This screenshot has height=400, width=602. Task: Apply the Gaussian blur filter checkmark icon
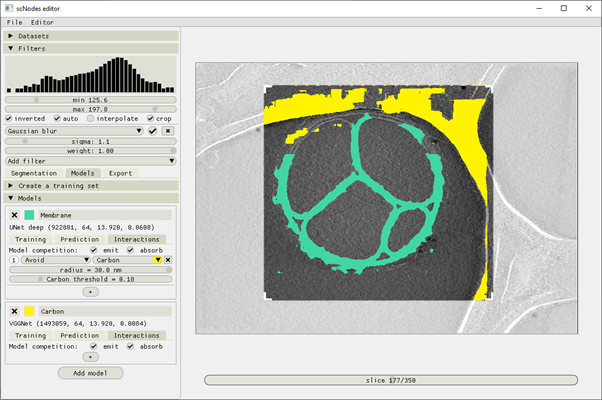[x=153, y=131]
